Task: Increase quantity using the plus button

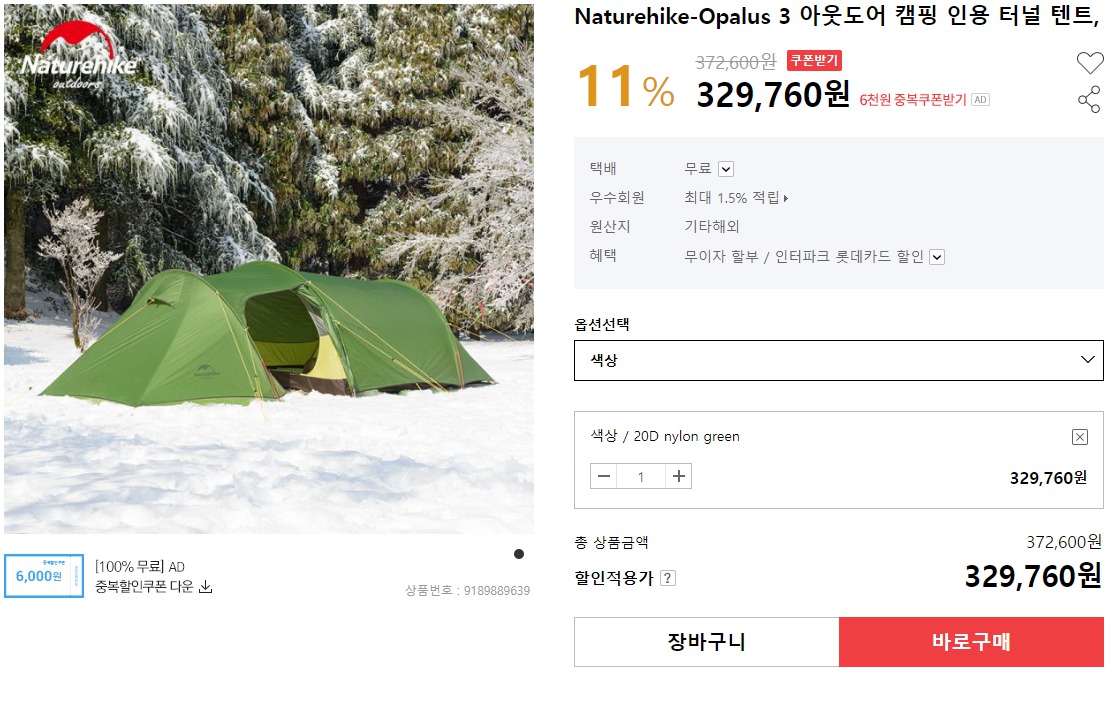Action: [x=679, y=476]
